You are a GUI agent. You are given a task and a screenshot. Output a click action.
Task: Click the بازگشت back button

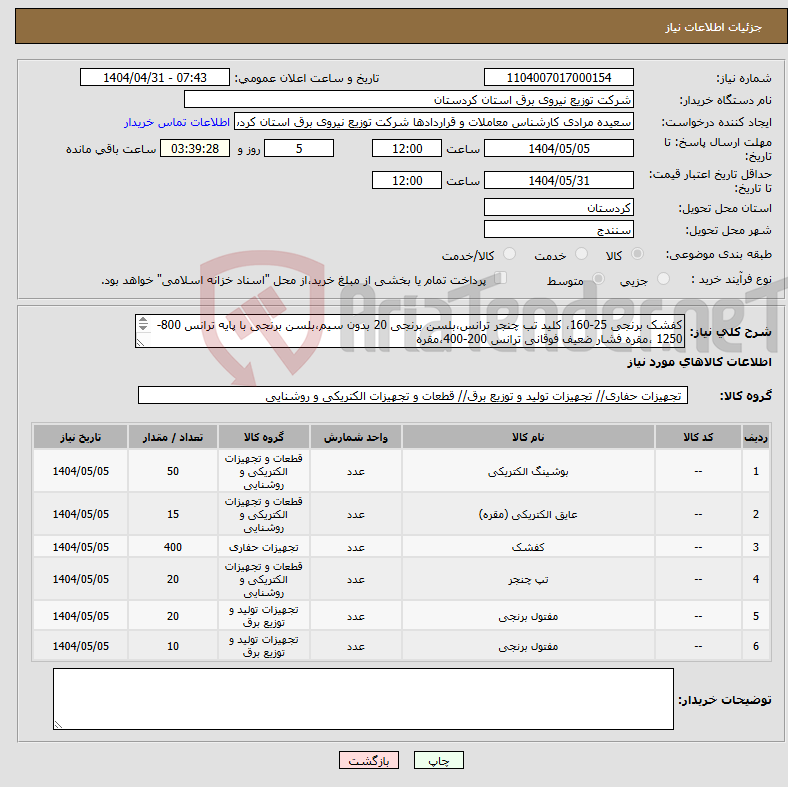point(369,760)
